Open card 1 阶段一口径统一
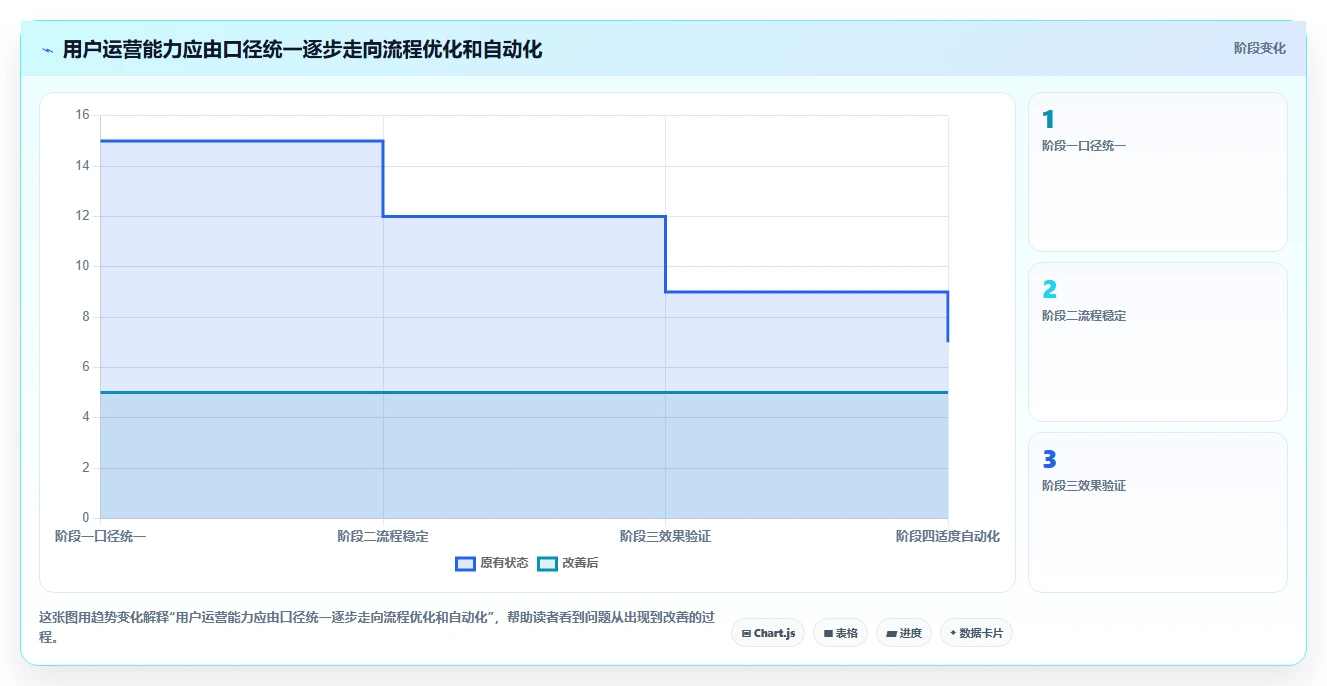Viewport: 1327px width, 686px height. click(x=1157, y=172)
